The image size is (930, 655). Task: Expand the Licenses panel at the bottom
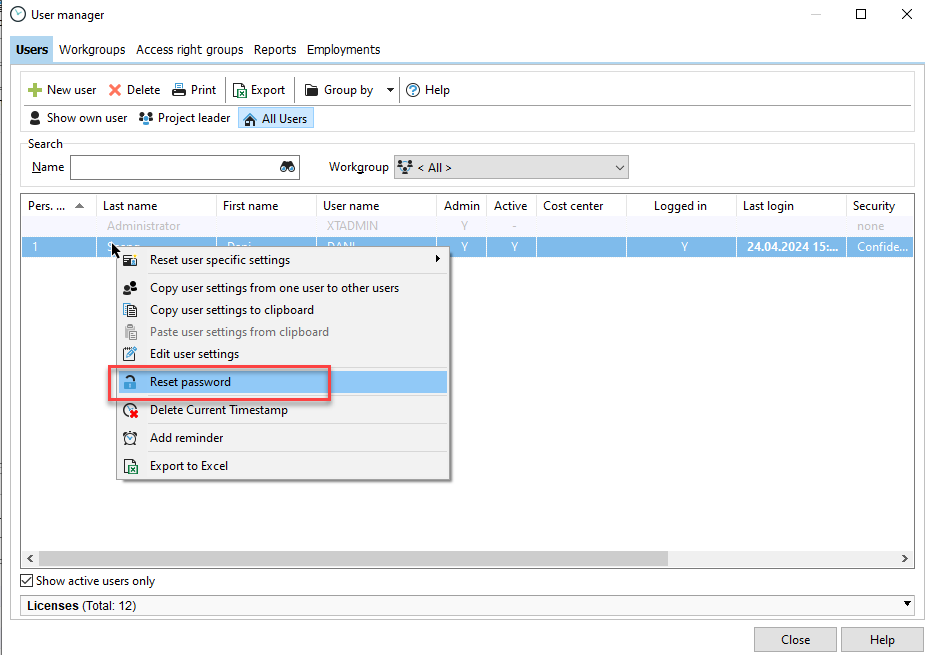(908, 605)
